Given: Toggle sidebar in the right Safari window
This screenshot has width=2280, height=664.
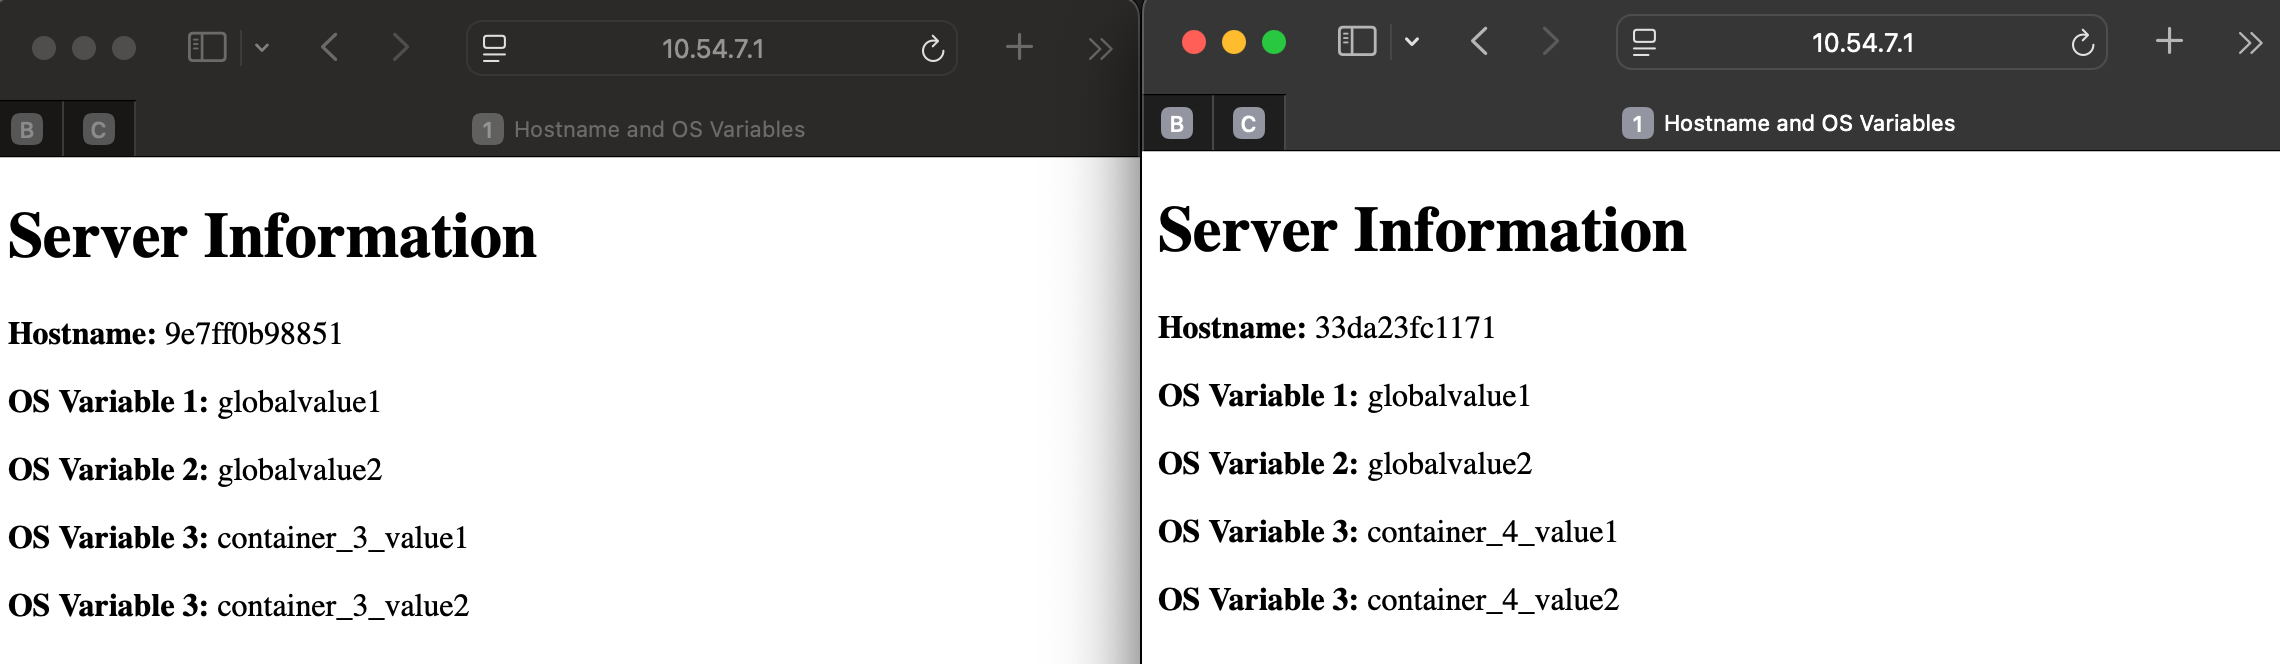Looking at the screenshot, I should [x=1357, y=42].
